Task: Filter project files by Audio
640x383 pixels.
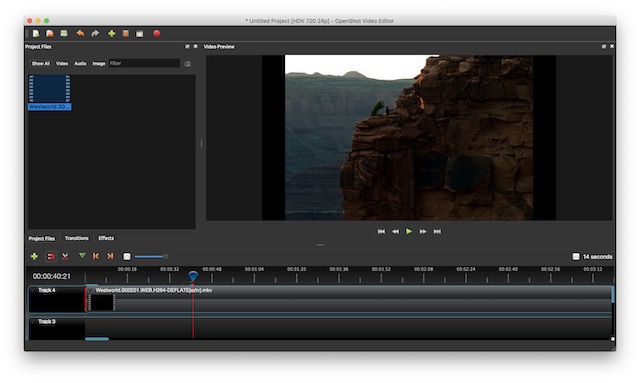Action: point(80,64)
